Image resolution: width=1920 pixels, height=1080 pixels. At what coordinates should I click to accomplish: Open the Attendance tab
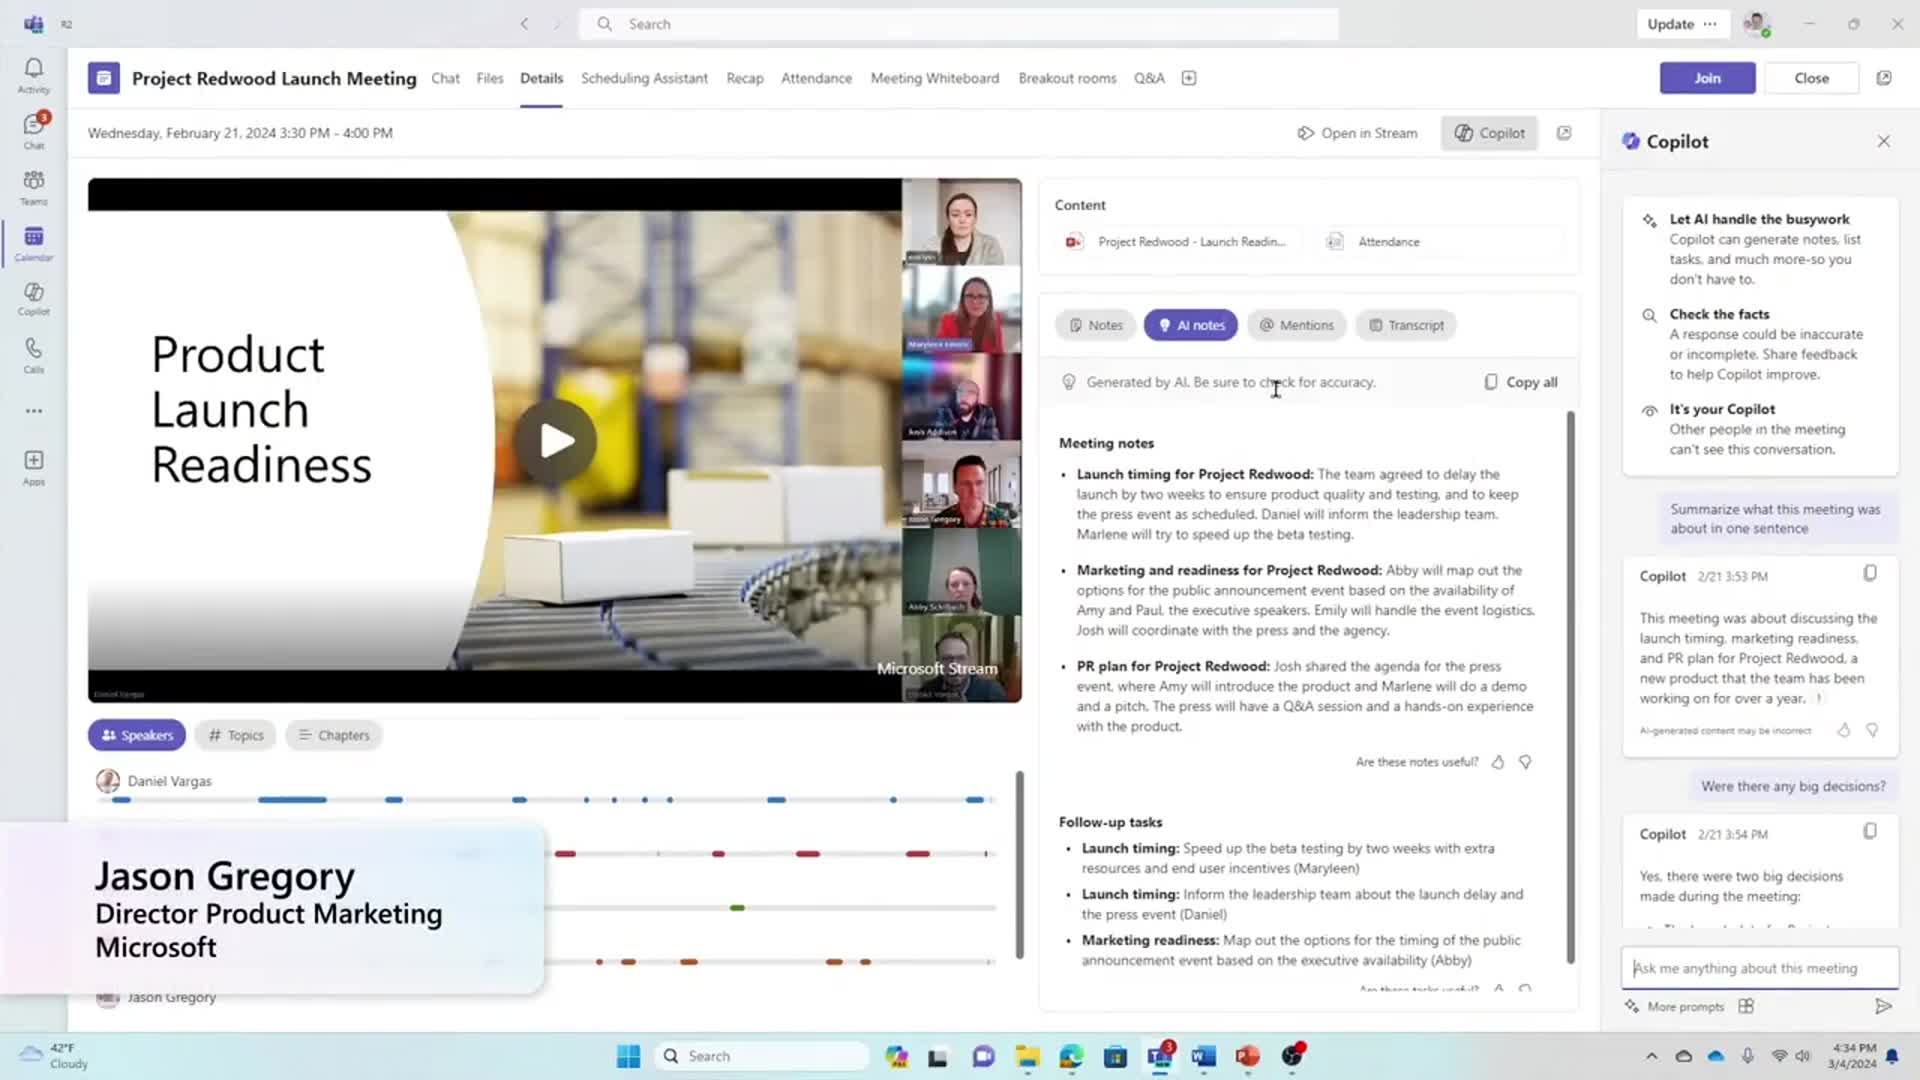816,78
